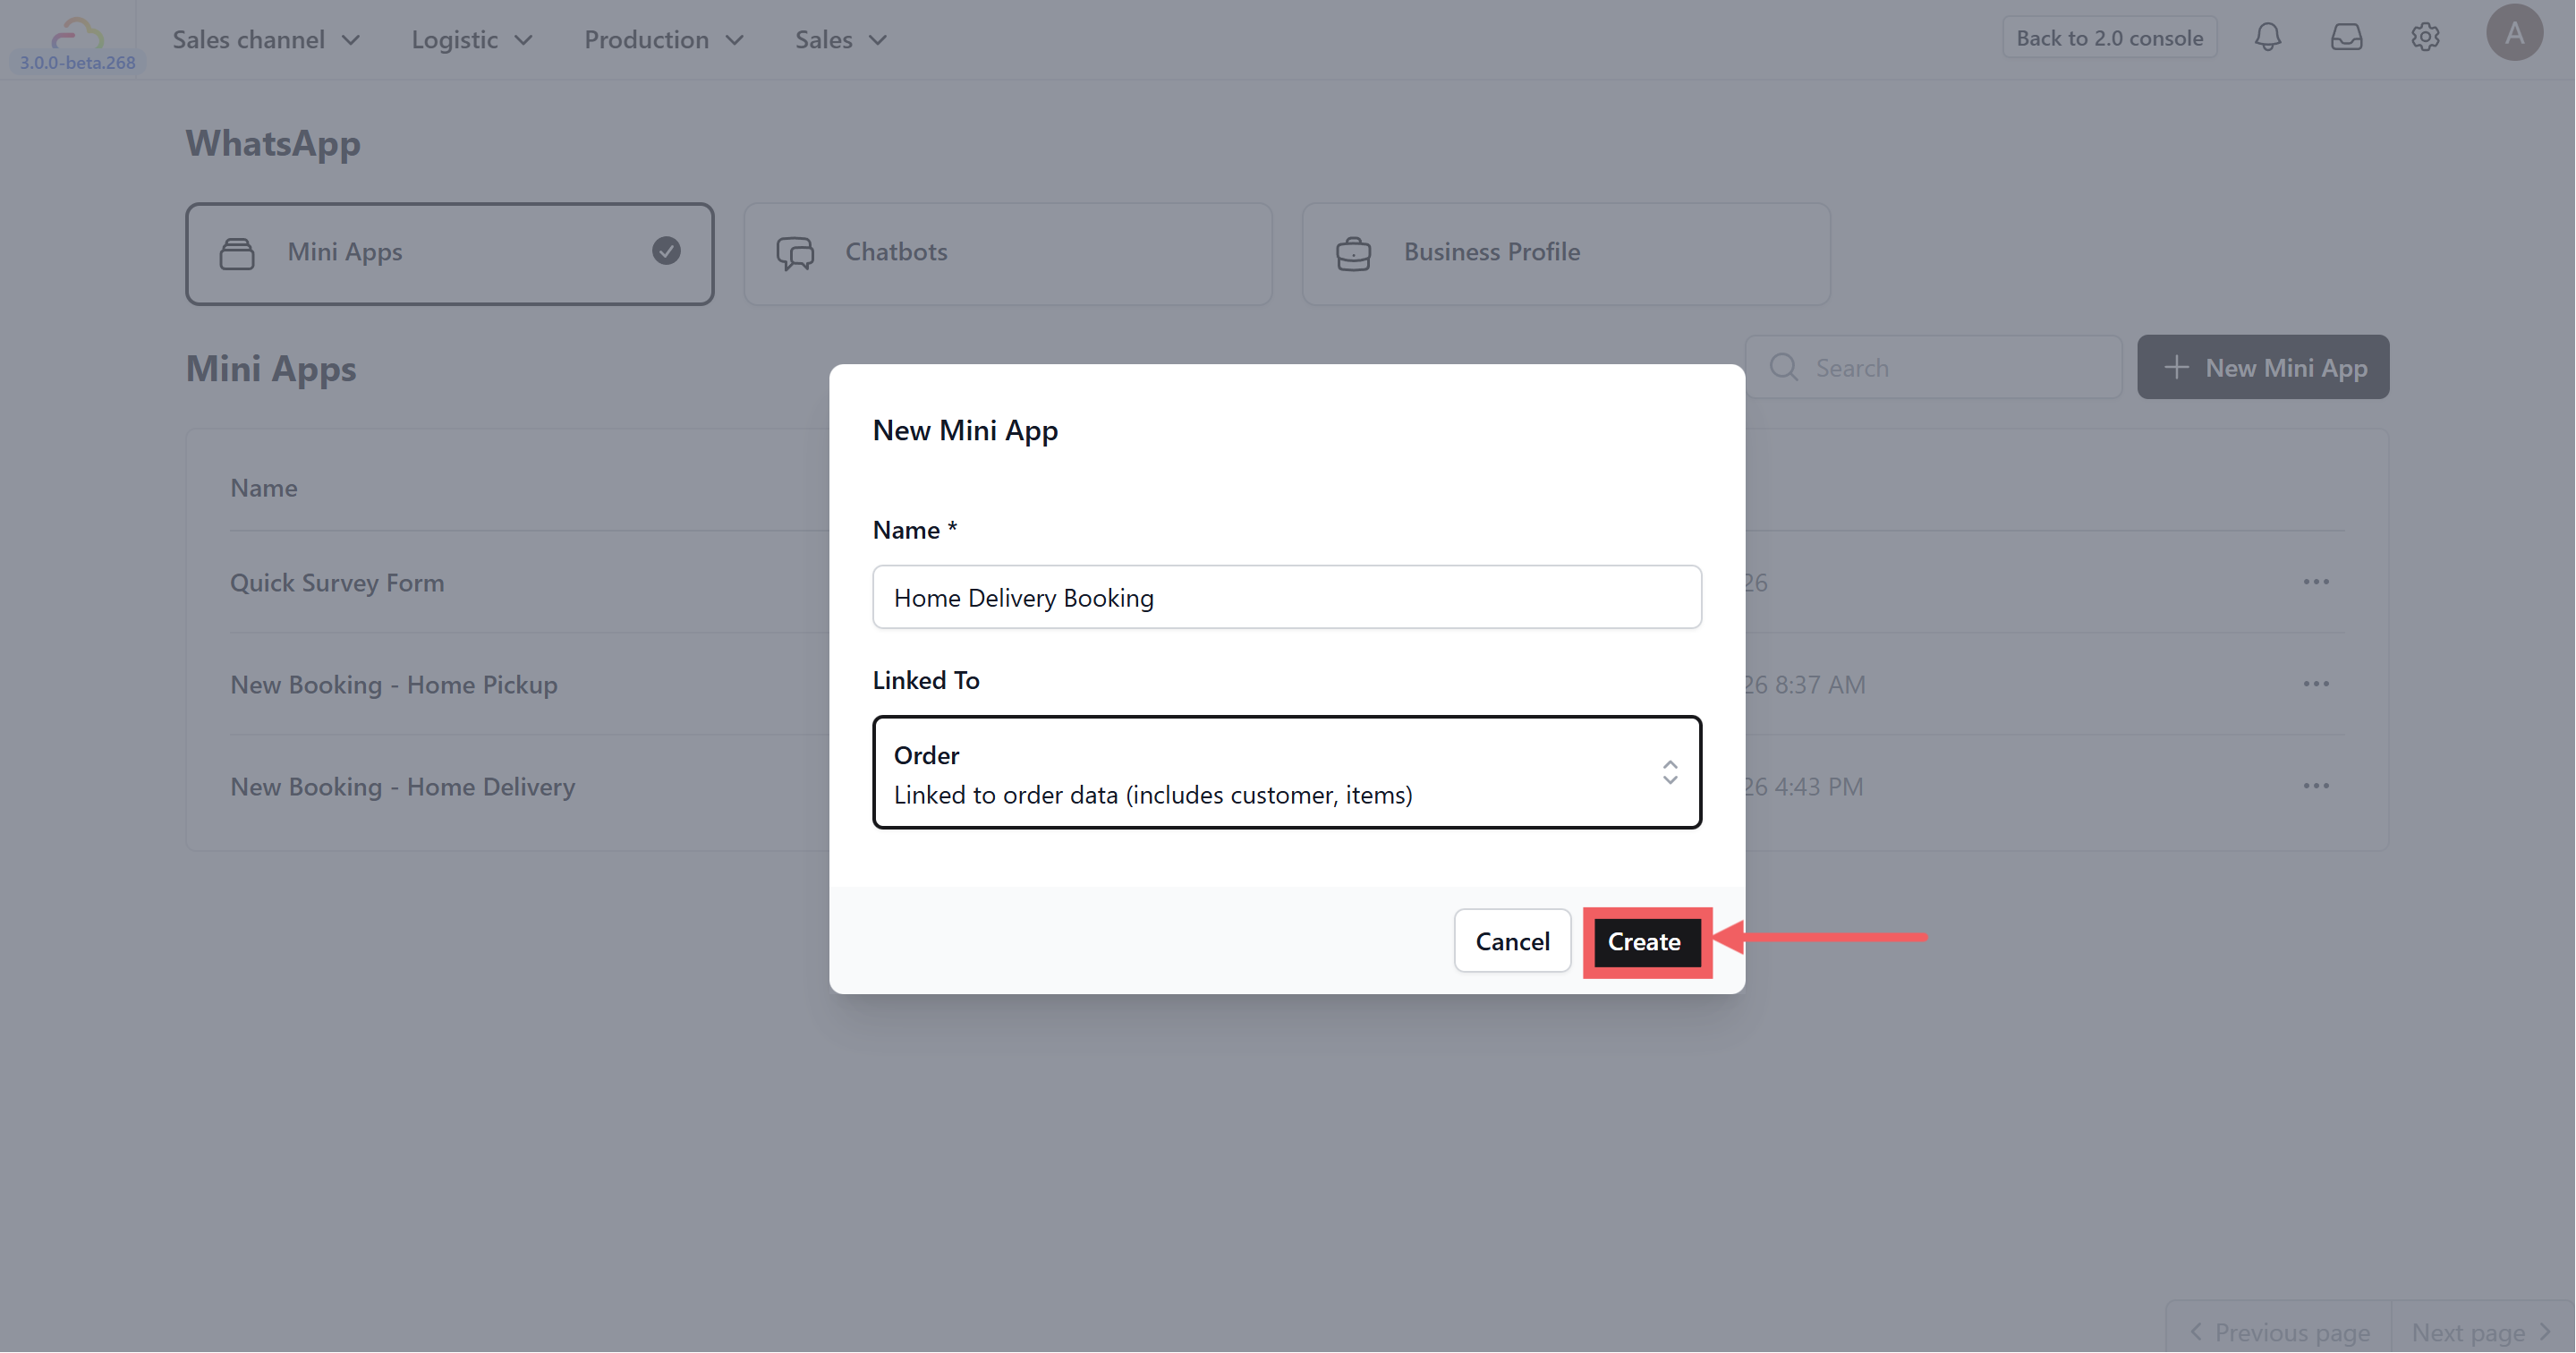2576x1353 pixels.
Task: Open the notifications bell icon
Action: click(2267, 38)
